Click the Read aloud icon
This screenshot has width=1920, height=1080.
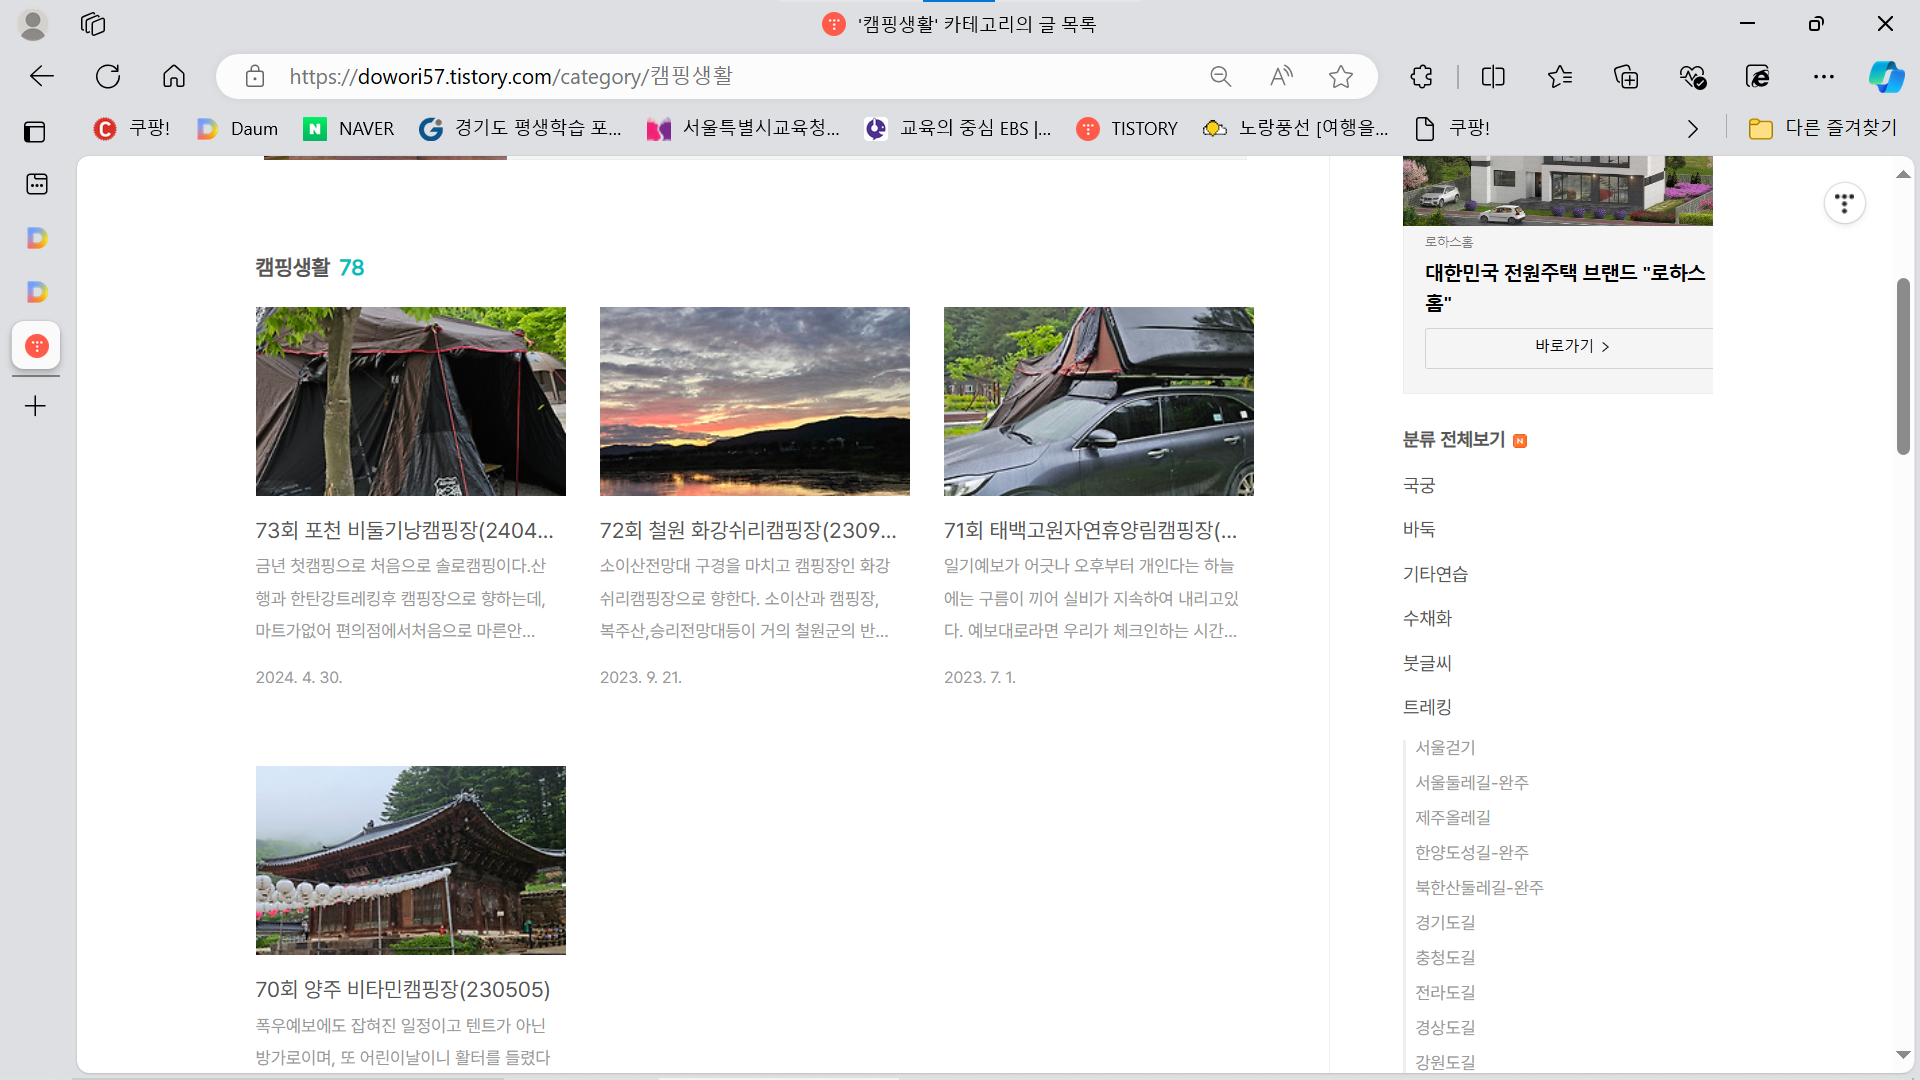pos(1281,77)
